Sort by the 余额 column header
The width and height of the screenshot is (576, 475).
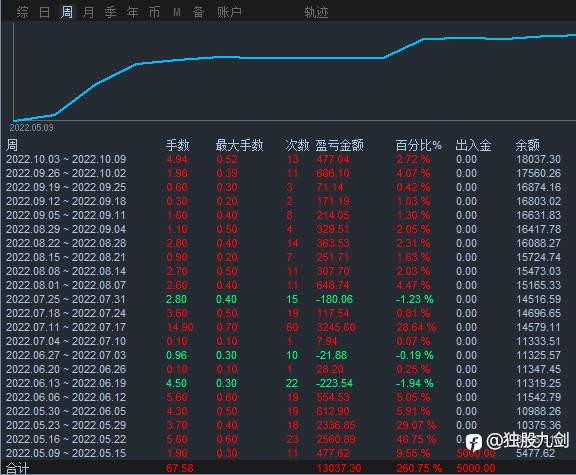528,145
